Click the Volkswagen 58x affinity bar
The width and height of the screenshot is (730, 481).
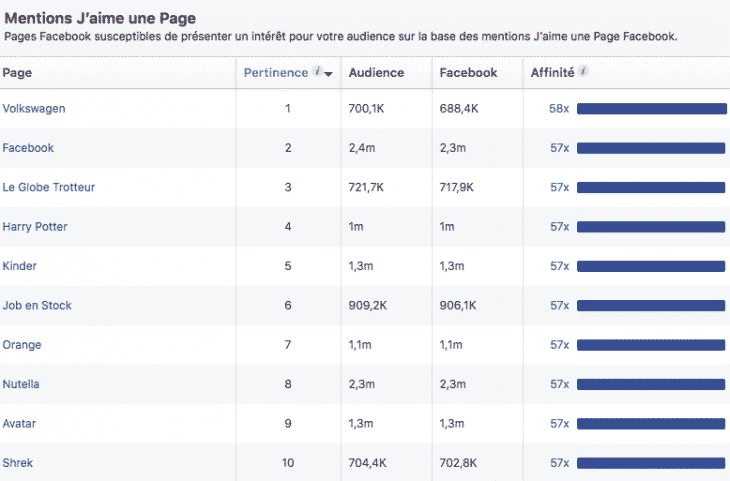651,108
